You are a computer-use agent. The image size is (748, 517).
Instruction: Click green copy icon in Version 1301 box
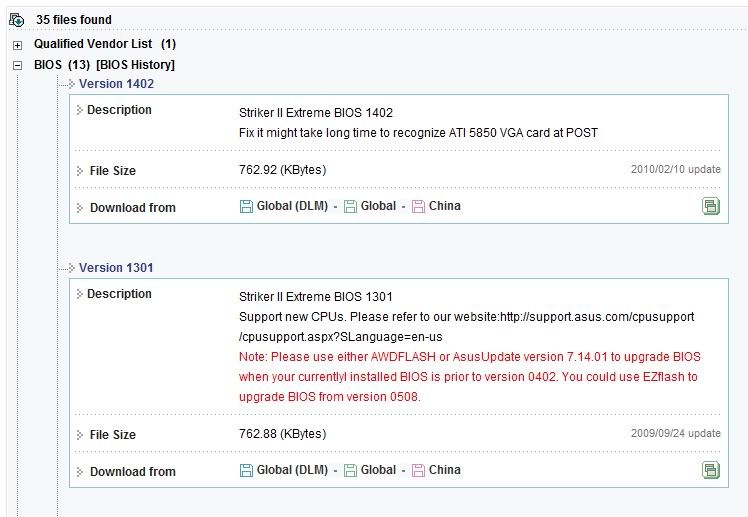(711, 470)
